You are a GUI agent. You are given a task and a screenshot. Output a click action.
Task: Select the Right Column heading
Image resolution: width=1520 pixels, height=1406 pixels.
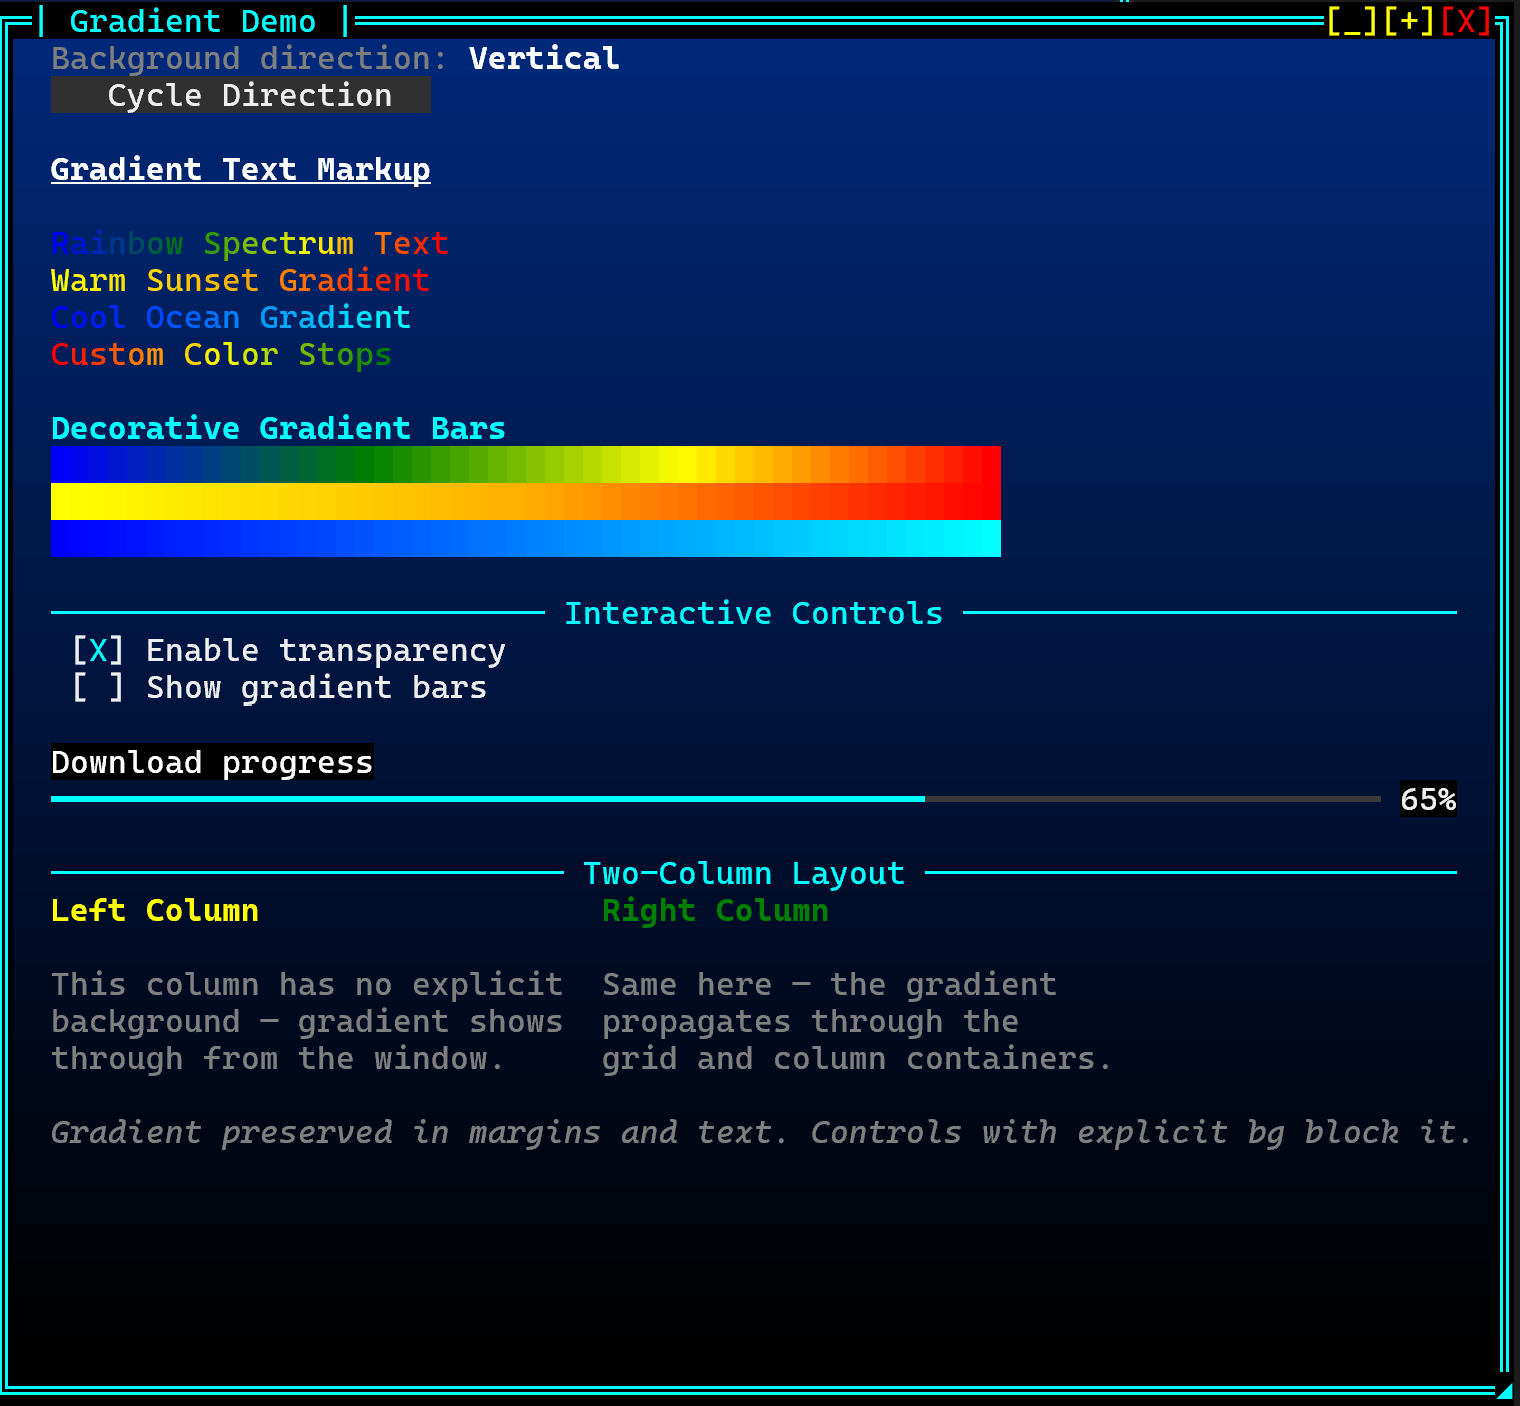(716, 910)
